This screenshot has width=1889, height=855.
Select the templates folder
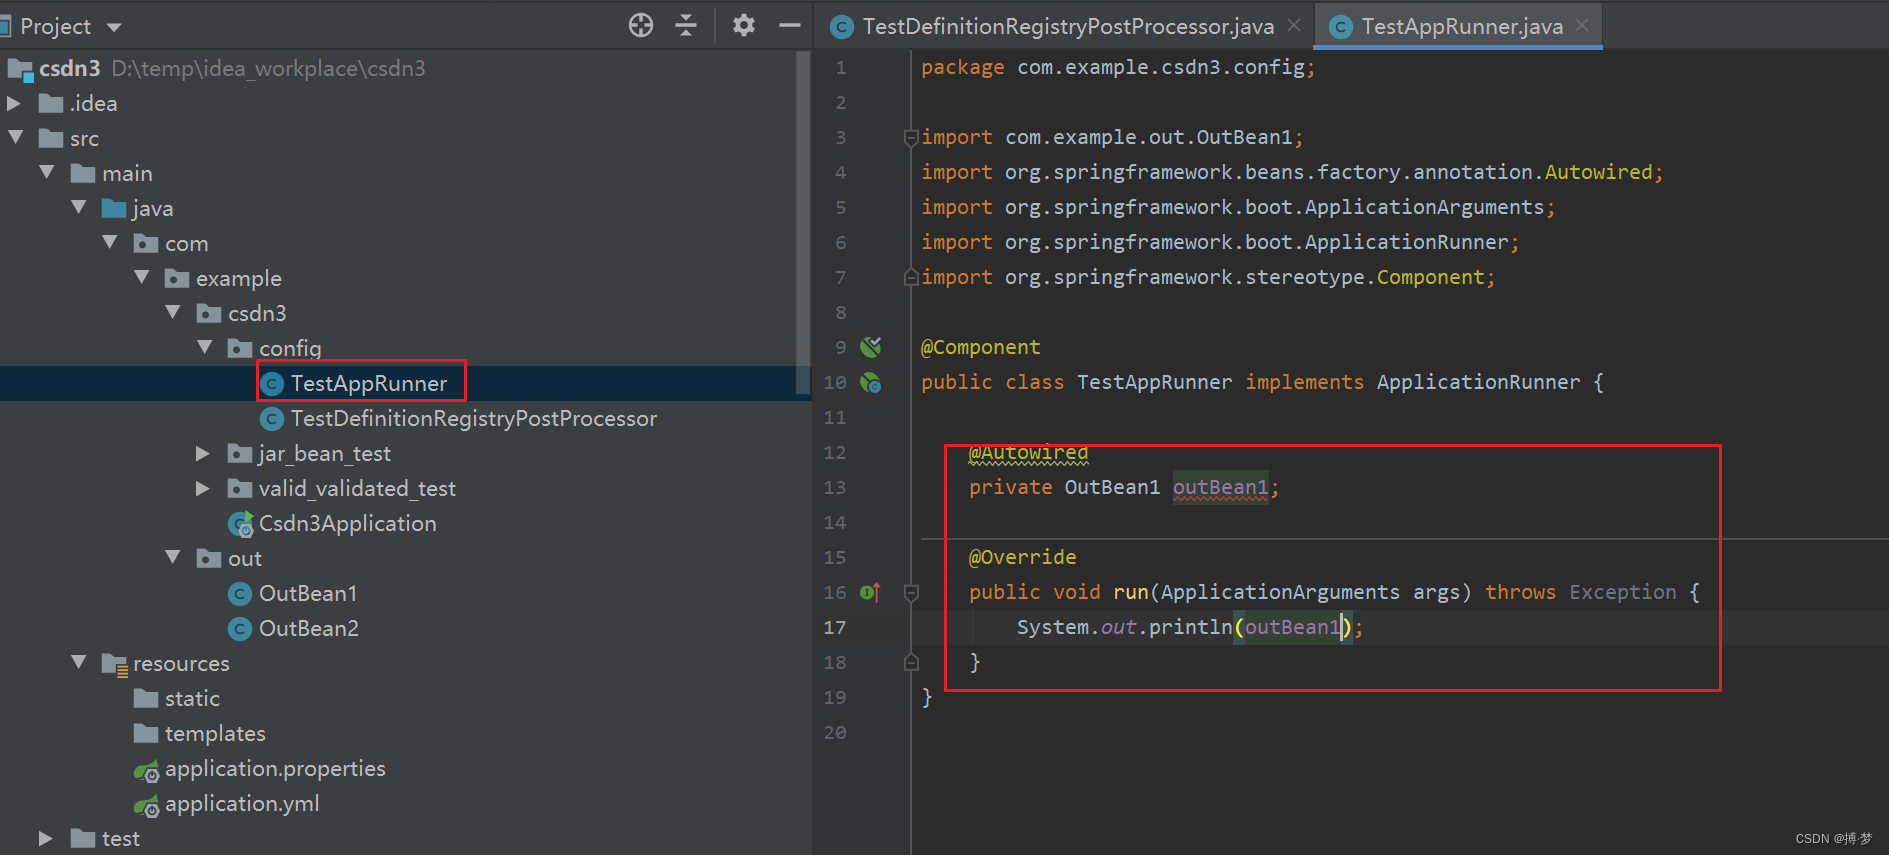click(215, 733)
